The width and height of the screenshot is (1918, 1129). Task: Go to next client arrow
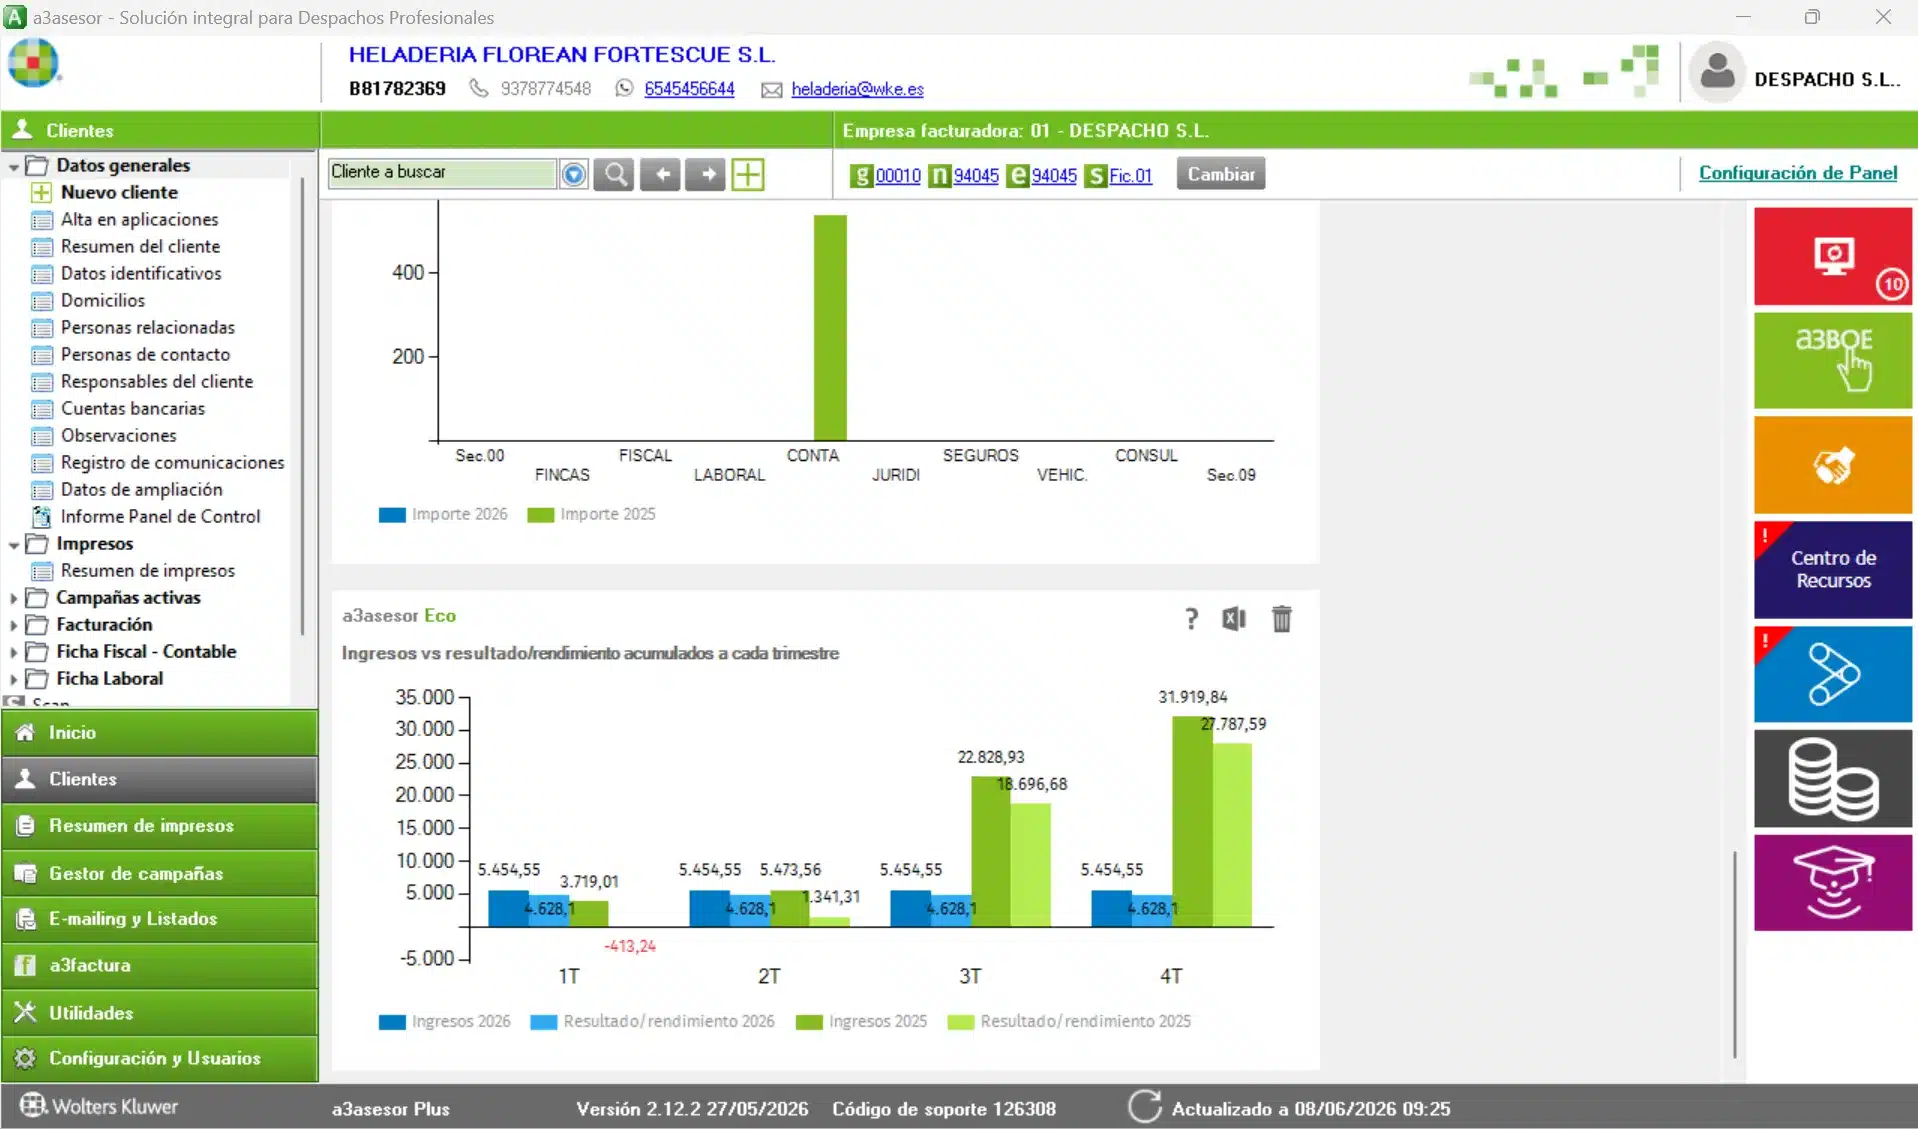[706, 174]
